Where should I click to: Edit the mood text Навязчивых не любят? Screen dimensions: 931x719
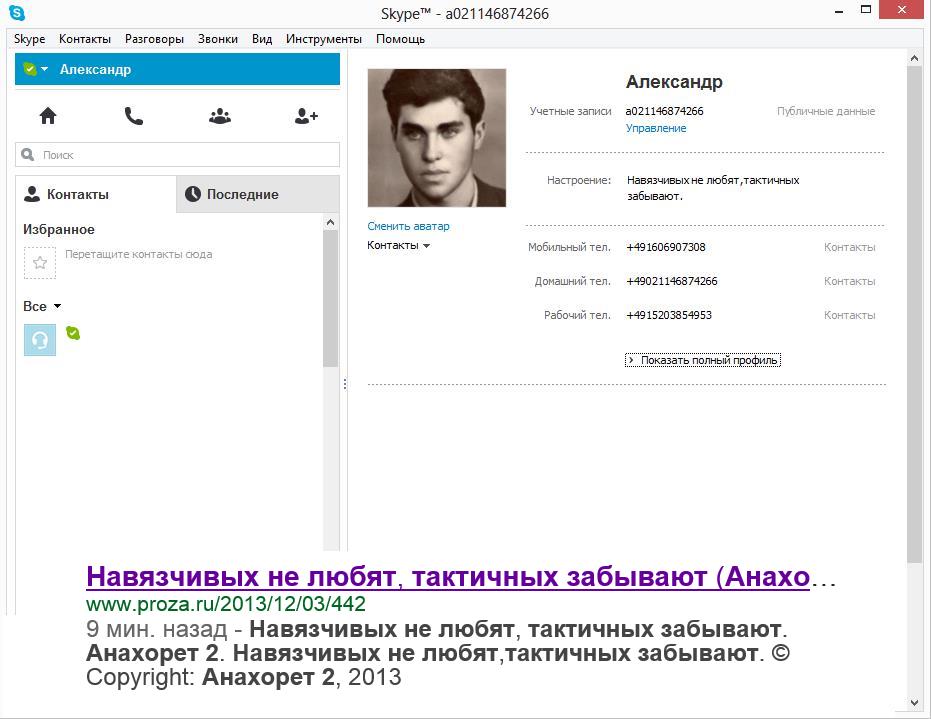[x=713, y=188]
